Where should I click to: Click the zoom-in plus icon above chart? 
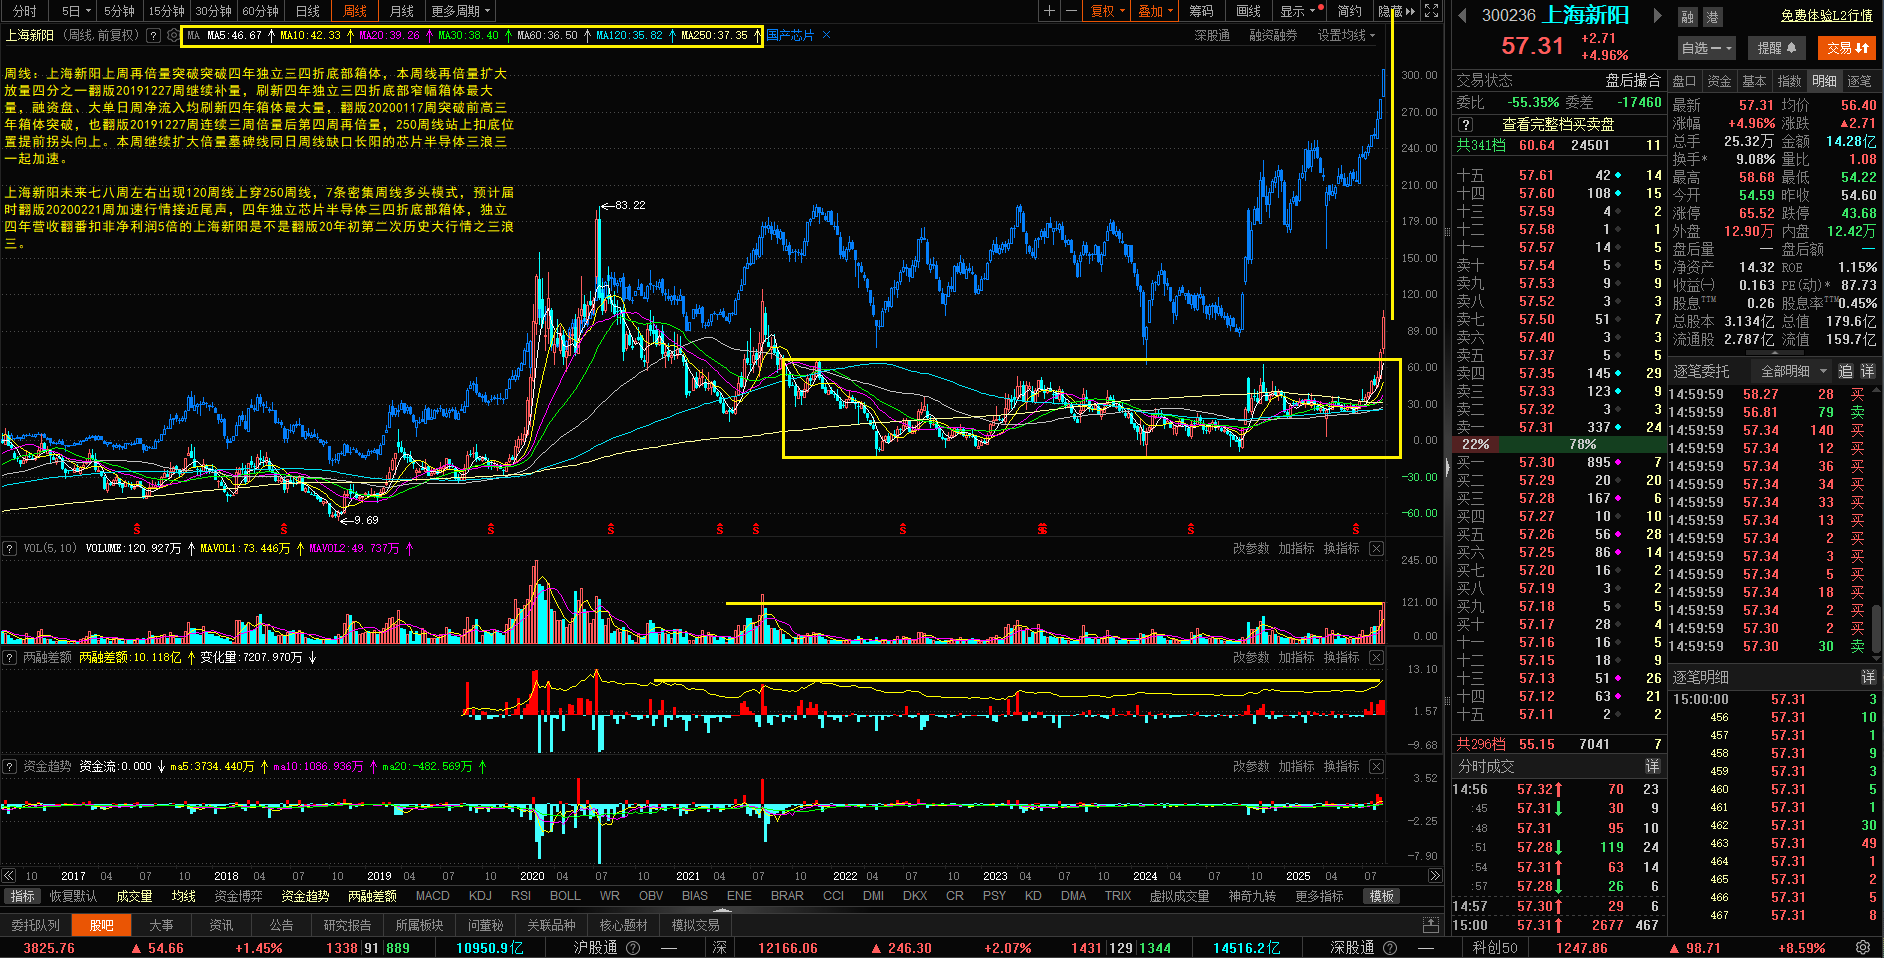pyautogui.click(x=1049, y=11)
